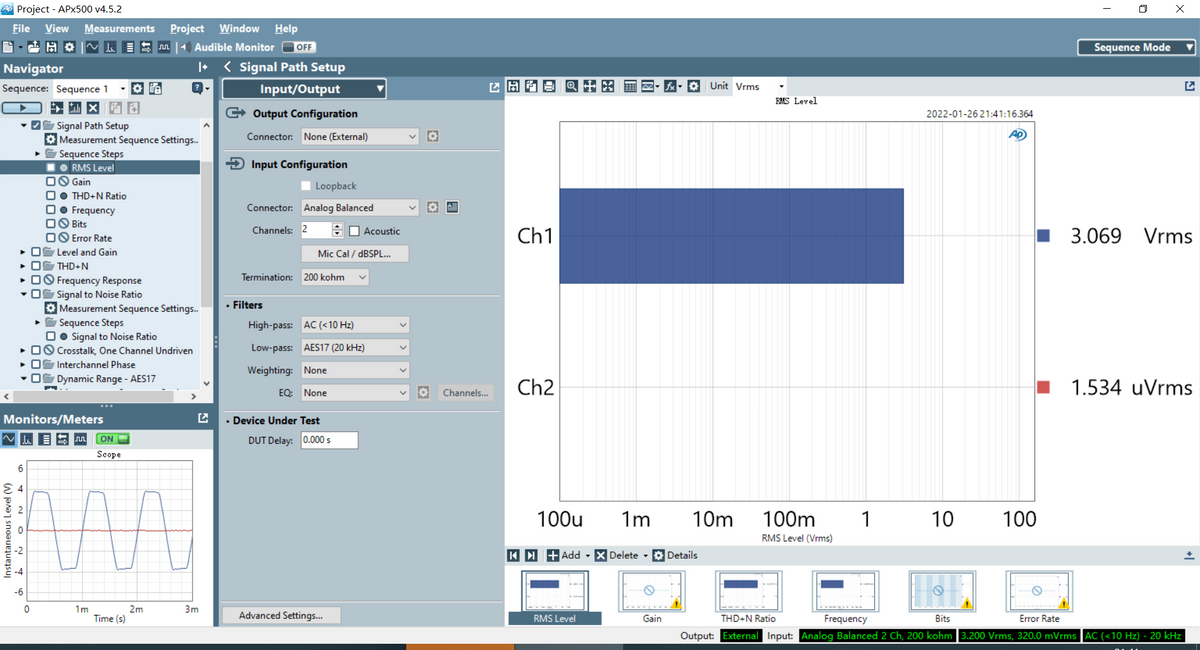The image size is (1200, 650).
Task: Select the FFT icon in Monitors/Meters toolbar
Action: [26, 439]
